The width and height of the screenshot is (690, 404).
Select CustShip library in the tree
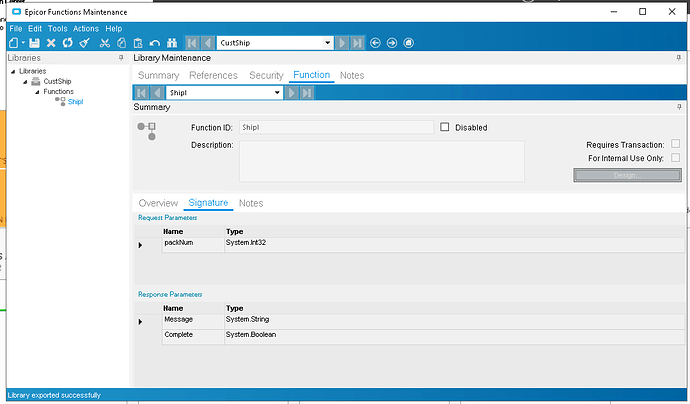[57, 81]
